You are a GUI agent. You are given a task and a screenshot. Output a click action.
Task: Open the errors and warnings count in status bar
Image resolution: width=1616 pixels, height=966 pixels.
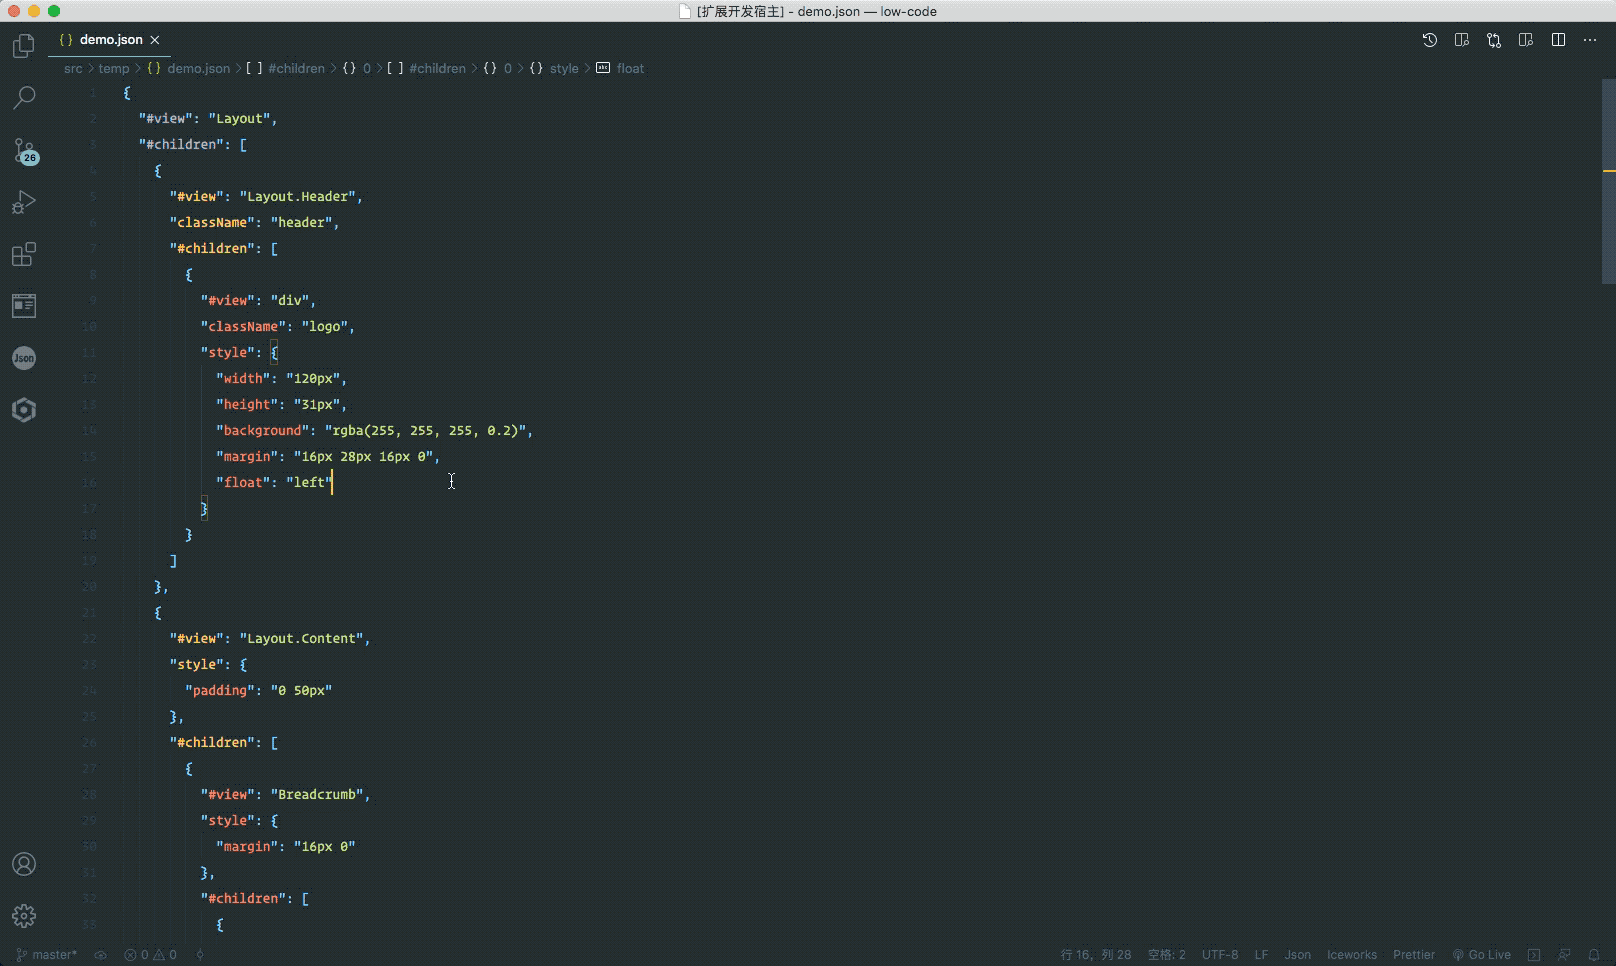150,955
